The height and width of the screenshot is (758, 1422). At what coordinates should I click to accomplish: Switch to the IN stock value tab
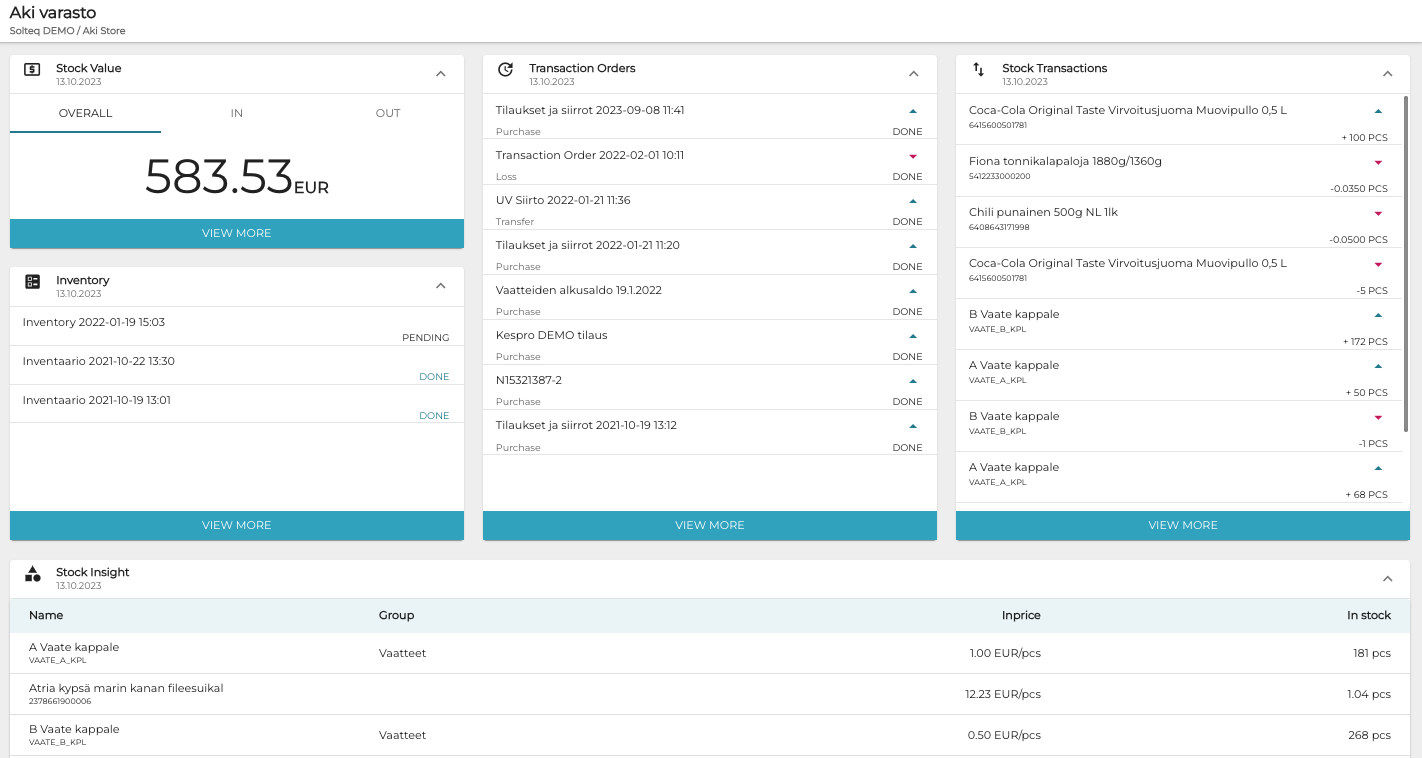click(237, 113)
